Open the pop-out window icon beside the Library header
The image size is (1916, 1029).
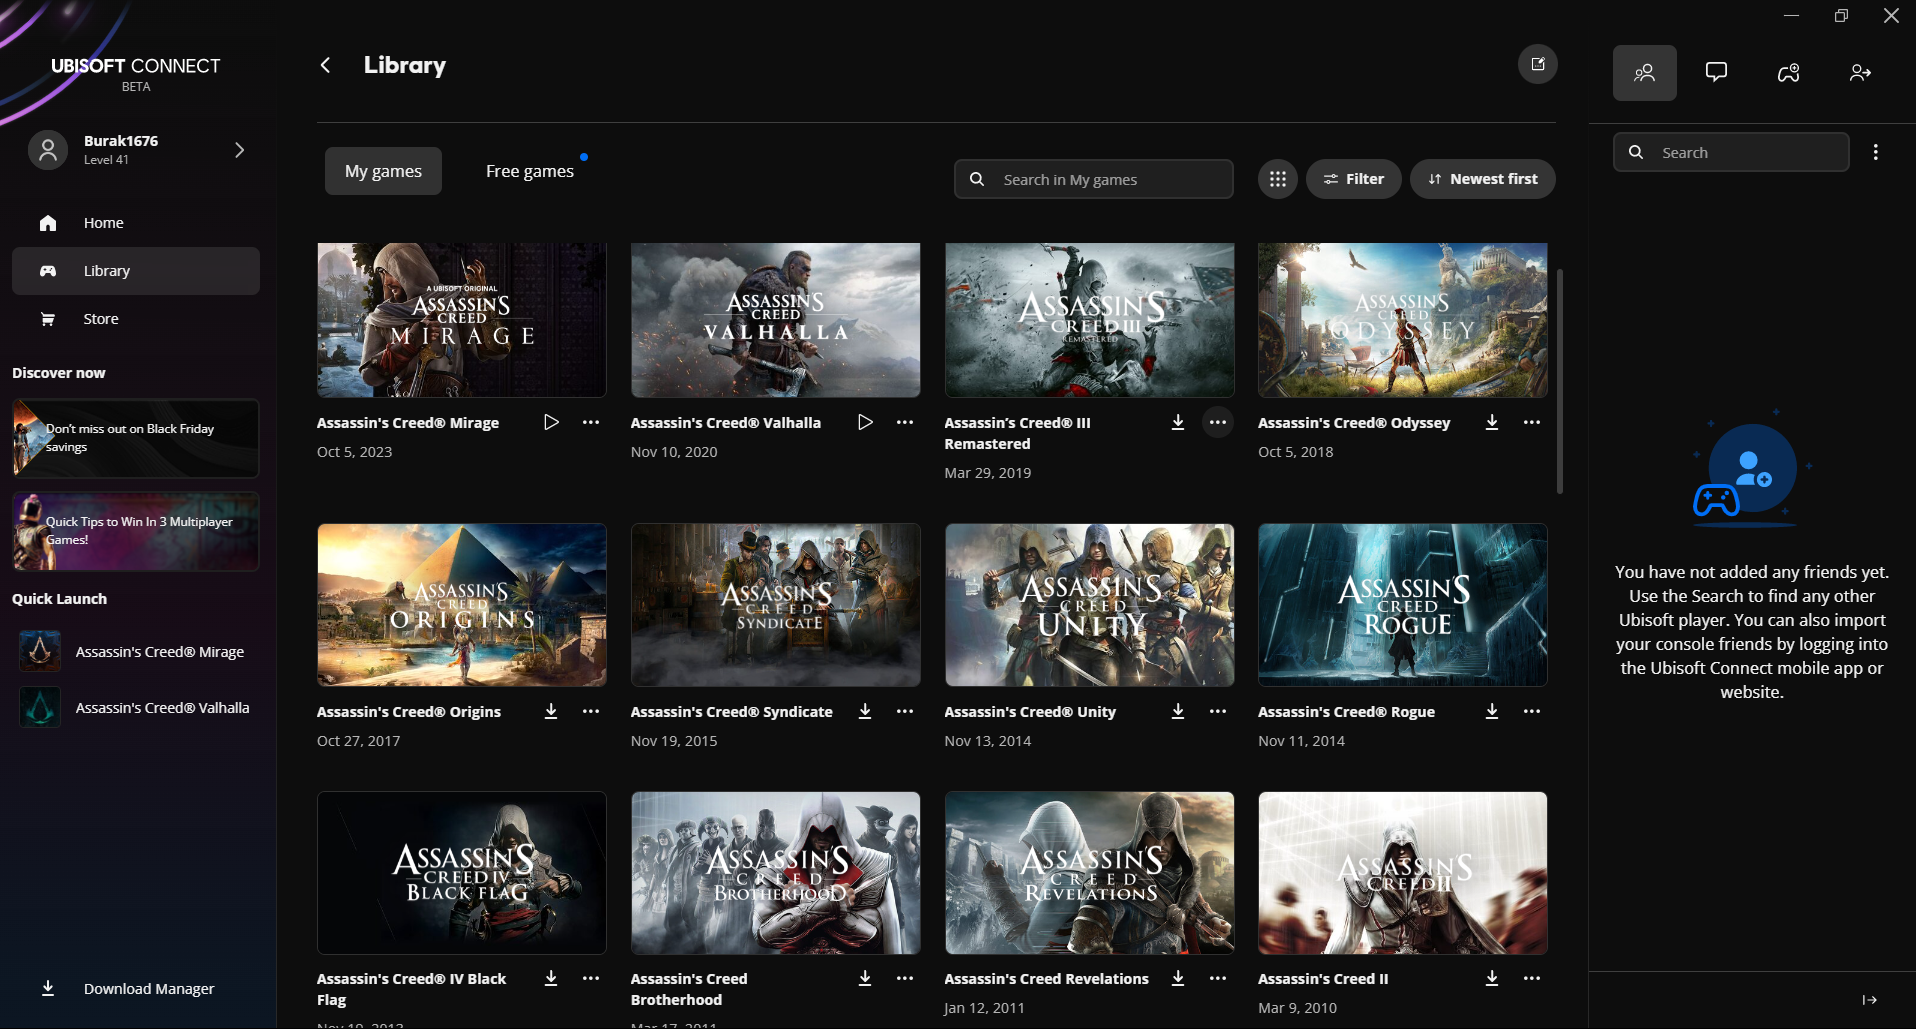click(x=1538, y=64)
